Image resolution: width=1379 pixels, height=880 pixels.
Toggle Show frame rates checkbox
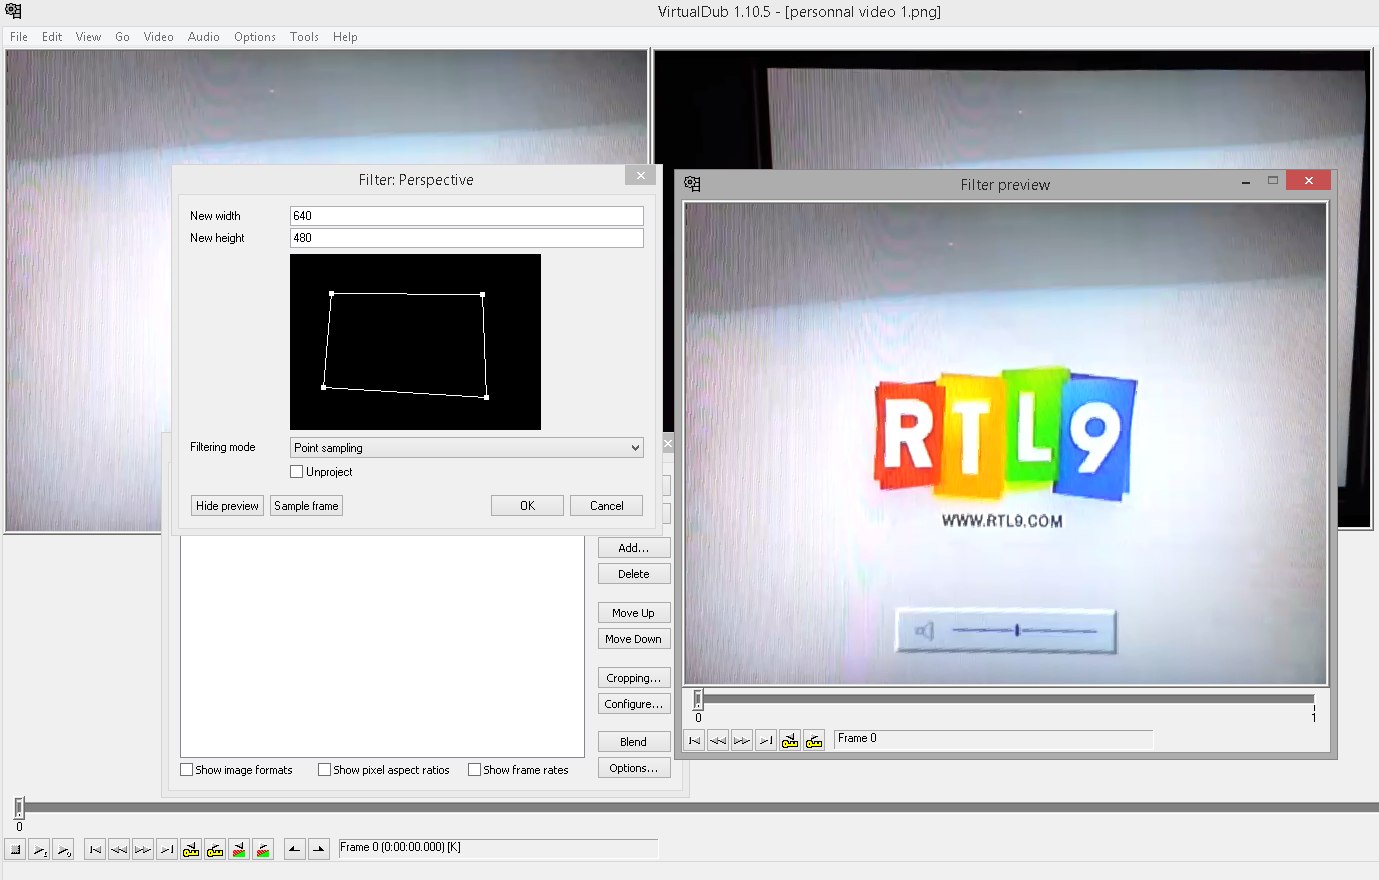click(x=474, y=770)
